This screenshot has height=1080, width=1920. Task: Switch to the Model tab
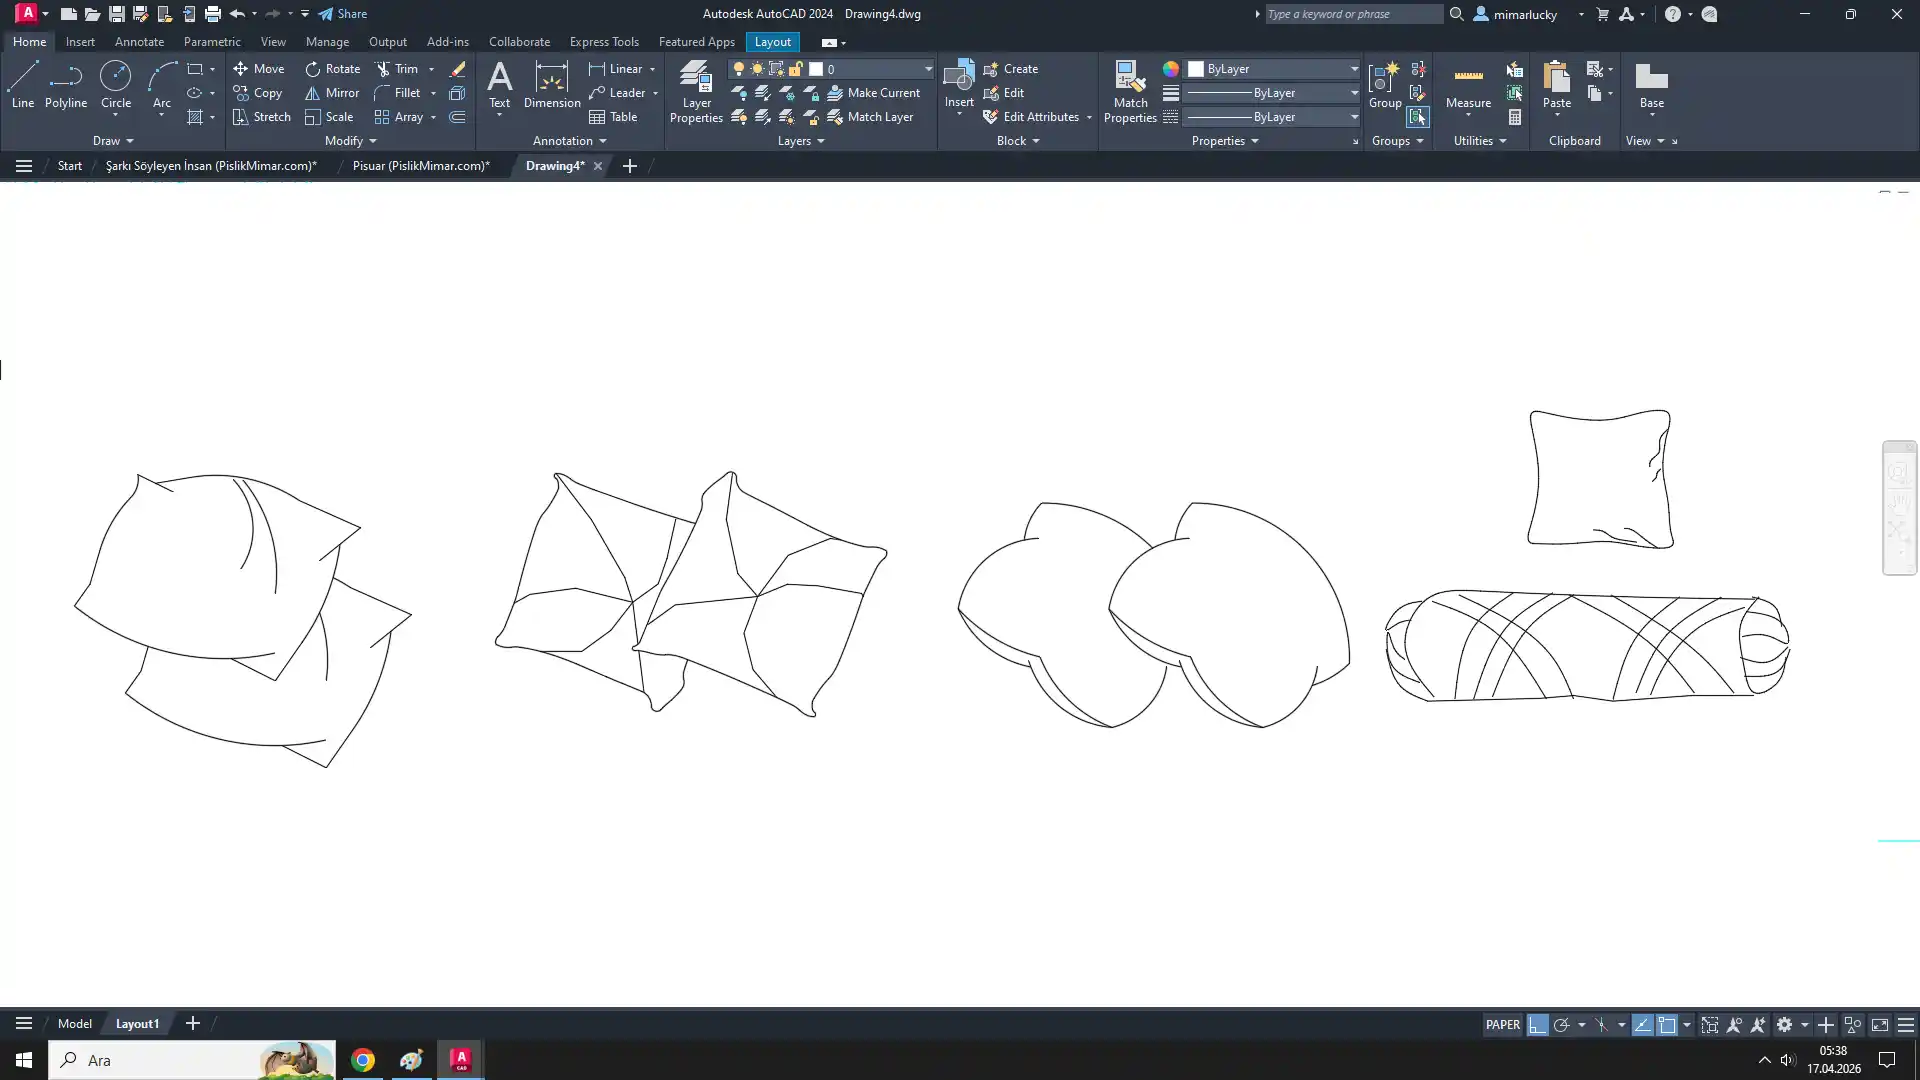pyautogui.click(x=74, y=1024)
